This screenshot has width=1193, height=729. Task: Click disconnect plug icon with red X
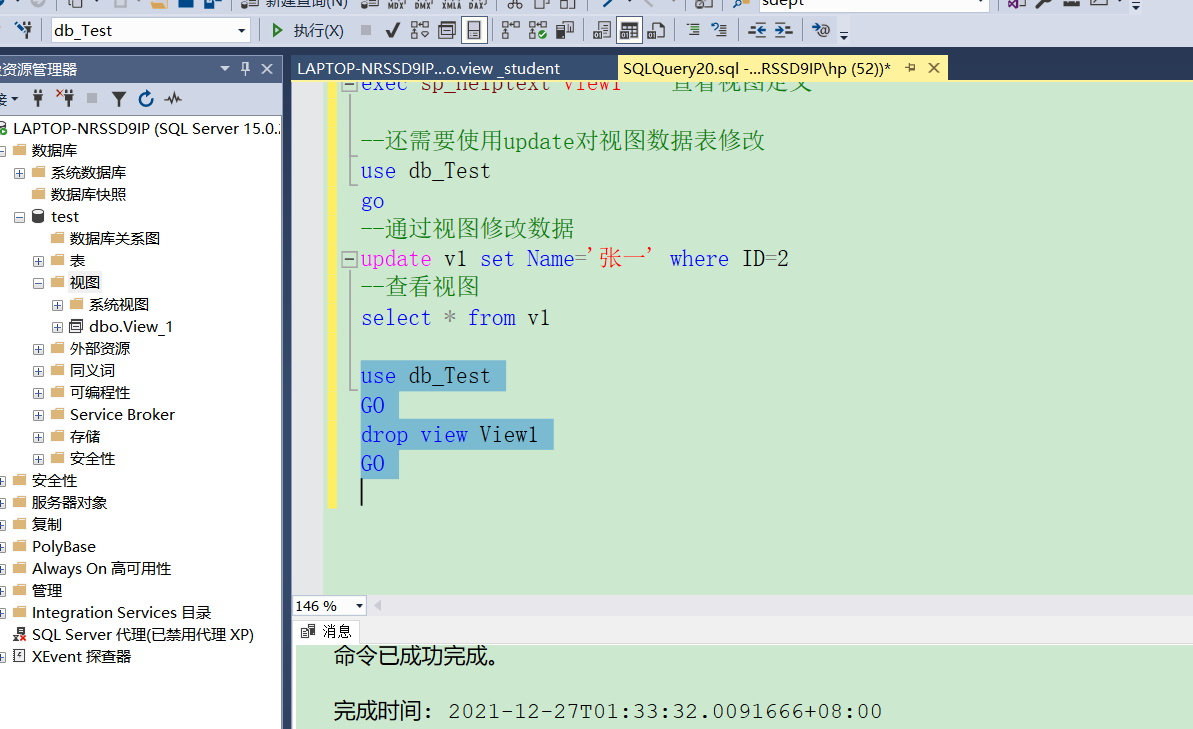(65, 98)
